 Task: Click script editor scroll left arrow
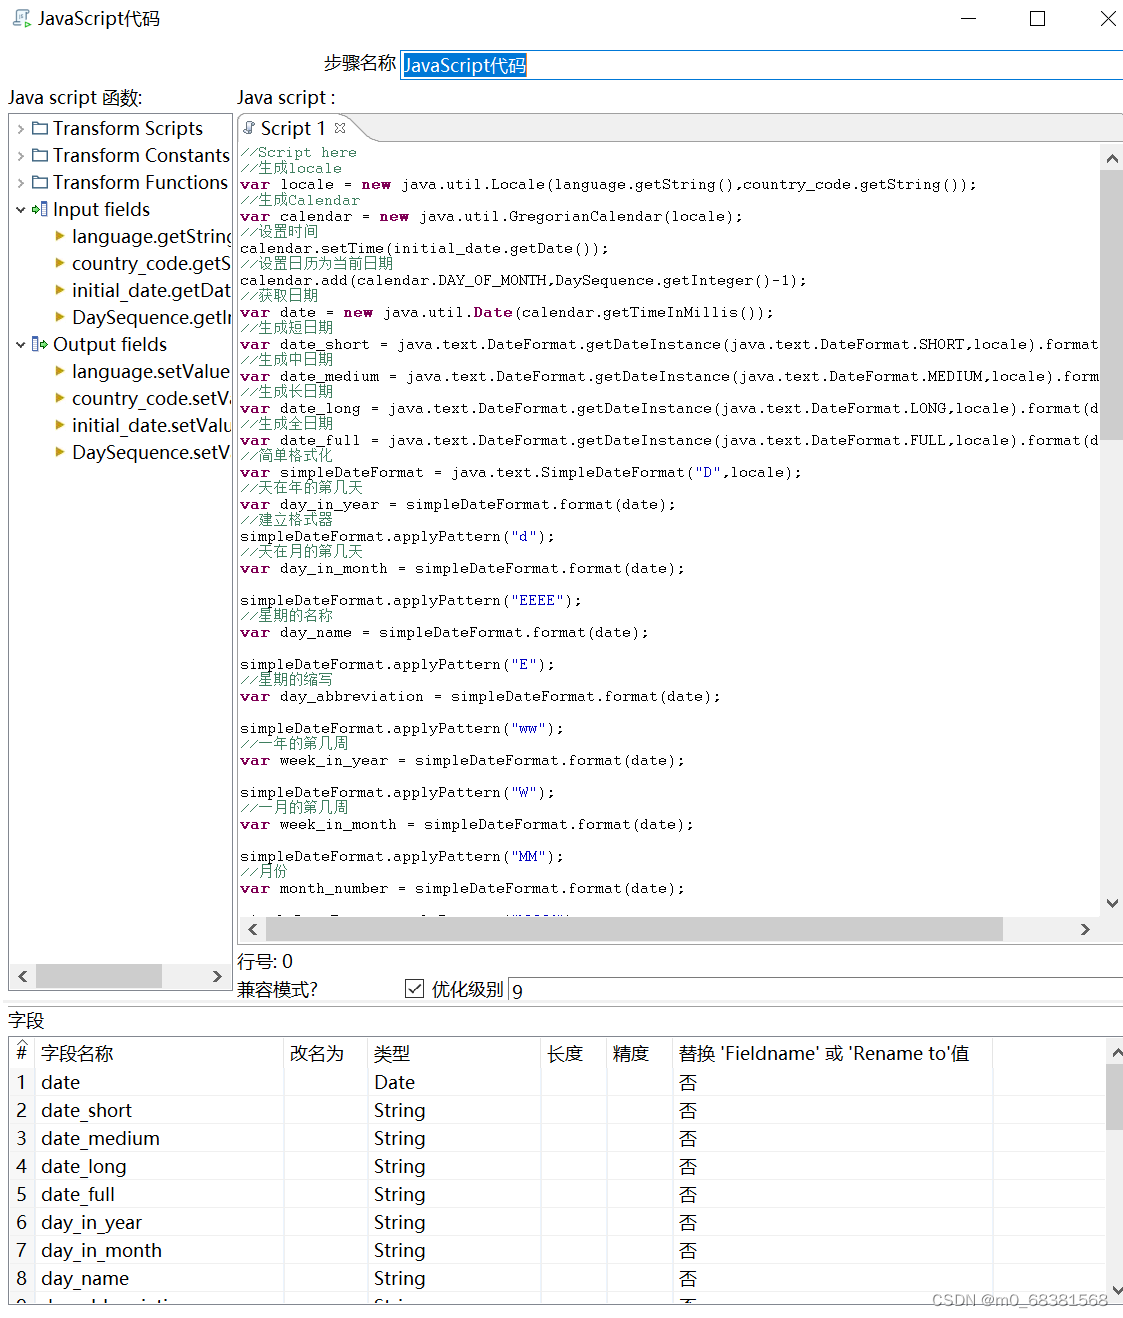252,929
